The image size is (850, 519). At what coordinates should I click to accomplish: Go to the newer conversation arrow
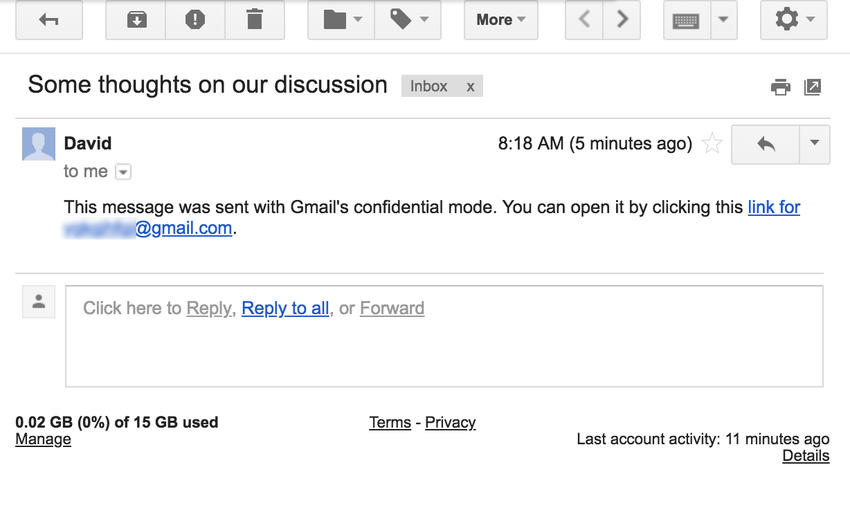[x=586, y=20]
